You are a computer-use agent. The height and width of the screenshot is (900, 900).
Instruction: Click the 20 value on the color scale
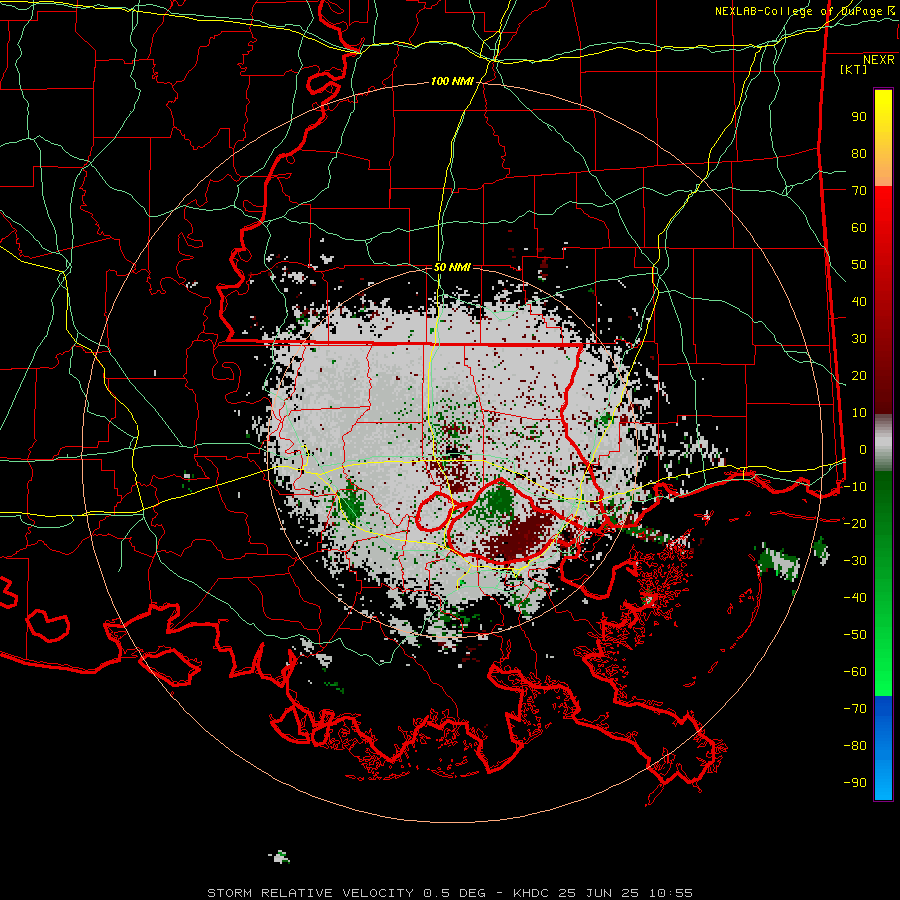[859, 376]
